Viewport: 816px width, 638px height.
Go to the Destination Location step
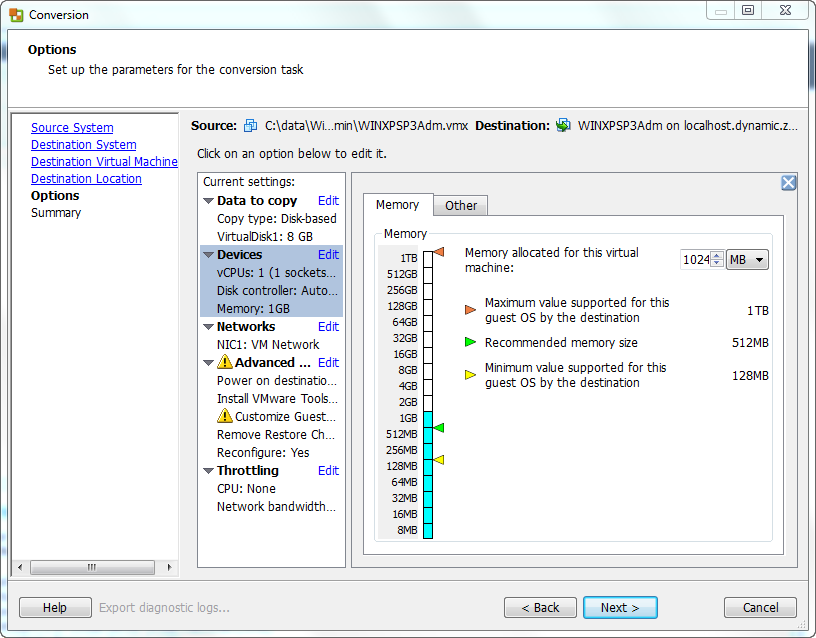86,178
